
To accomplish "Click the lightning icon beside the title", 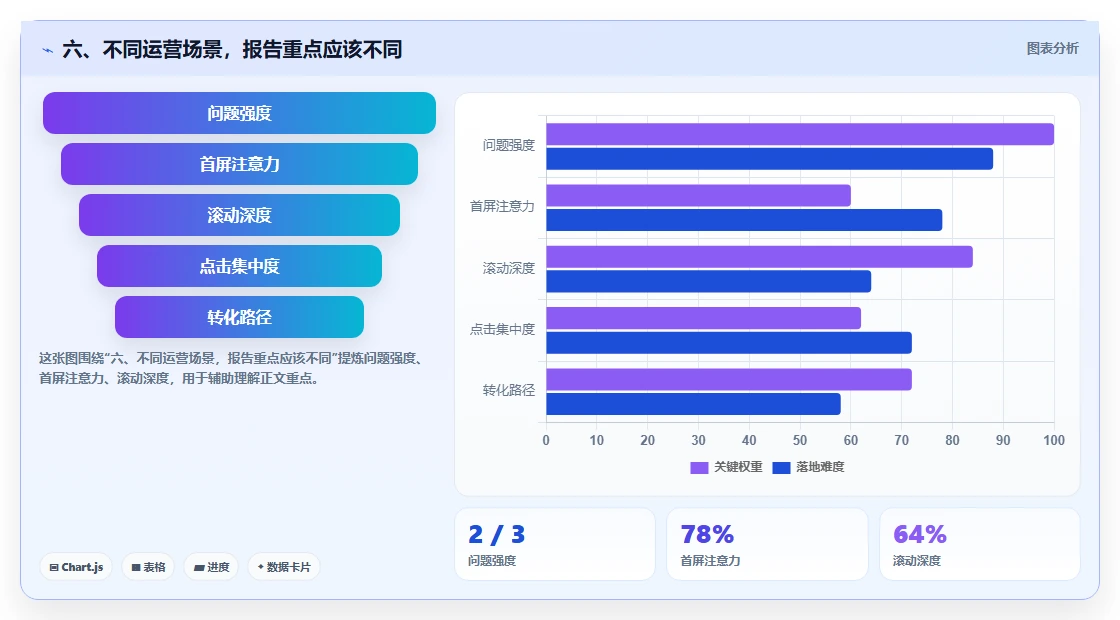I will (x=48, y=50).
